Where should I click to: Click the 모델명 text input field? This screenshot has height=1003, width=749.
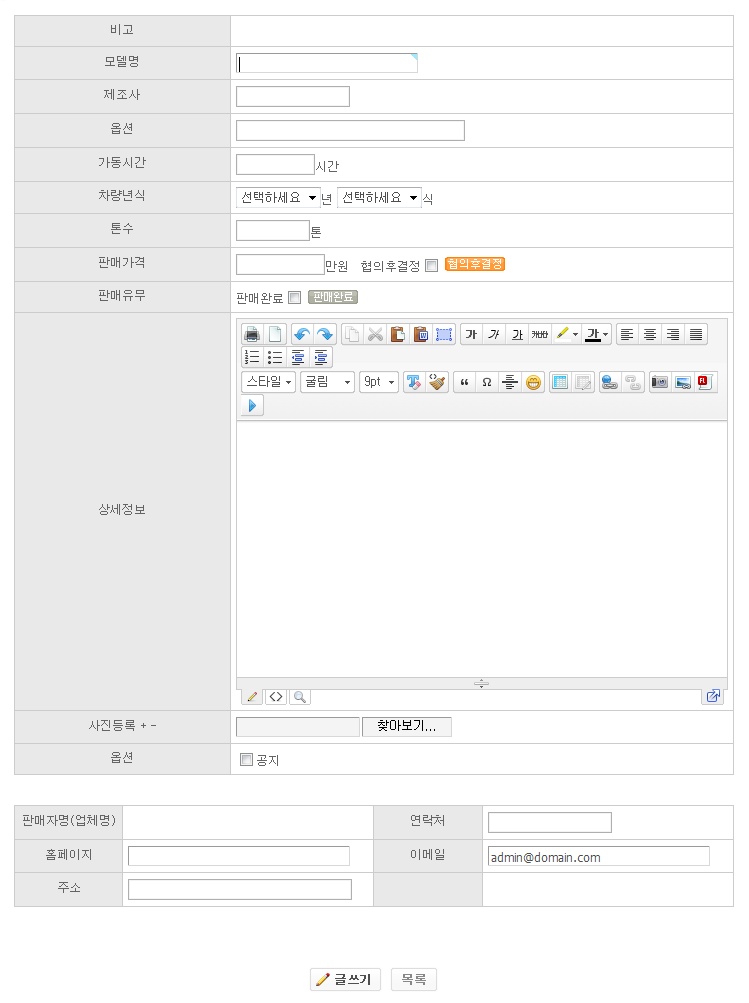326,64
